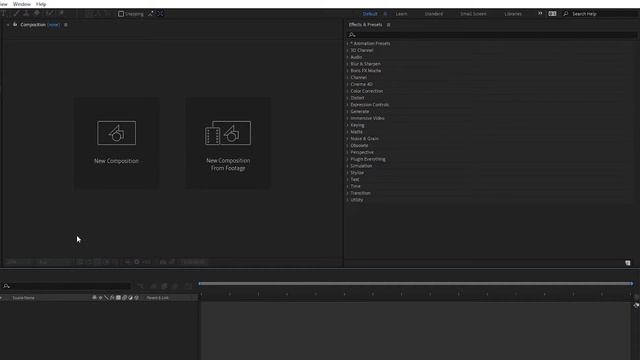
Task: Open the Default workspace menu icon
Action: [x=385, y=14]
